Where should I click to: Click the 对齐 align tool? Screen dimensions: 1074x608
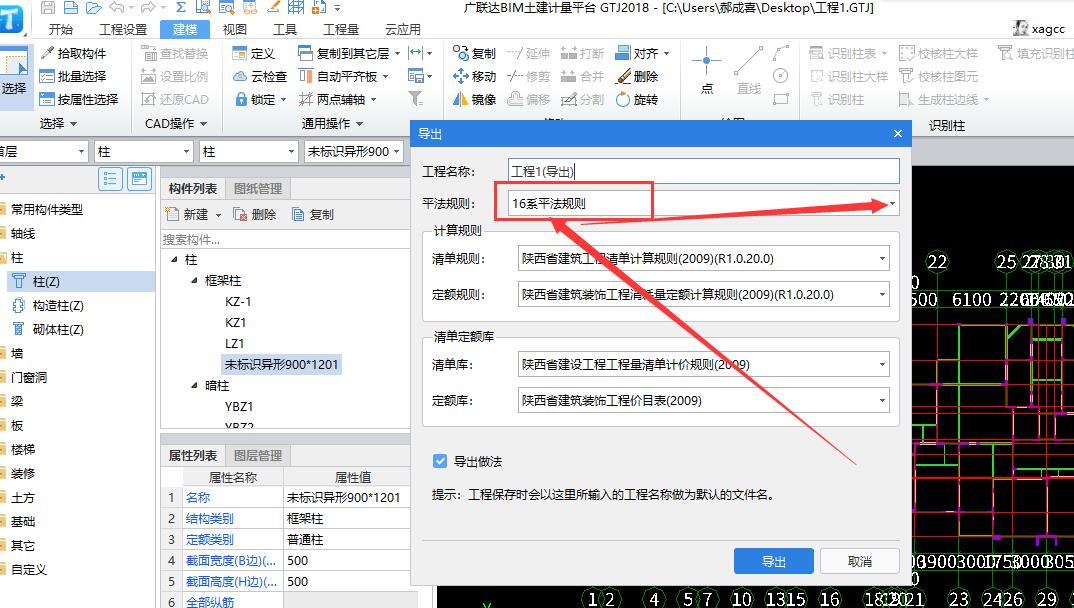coord(642,53)
